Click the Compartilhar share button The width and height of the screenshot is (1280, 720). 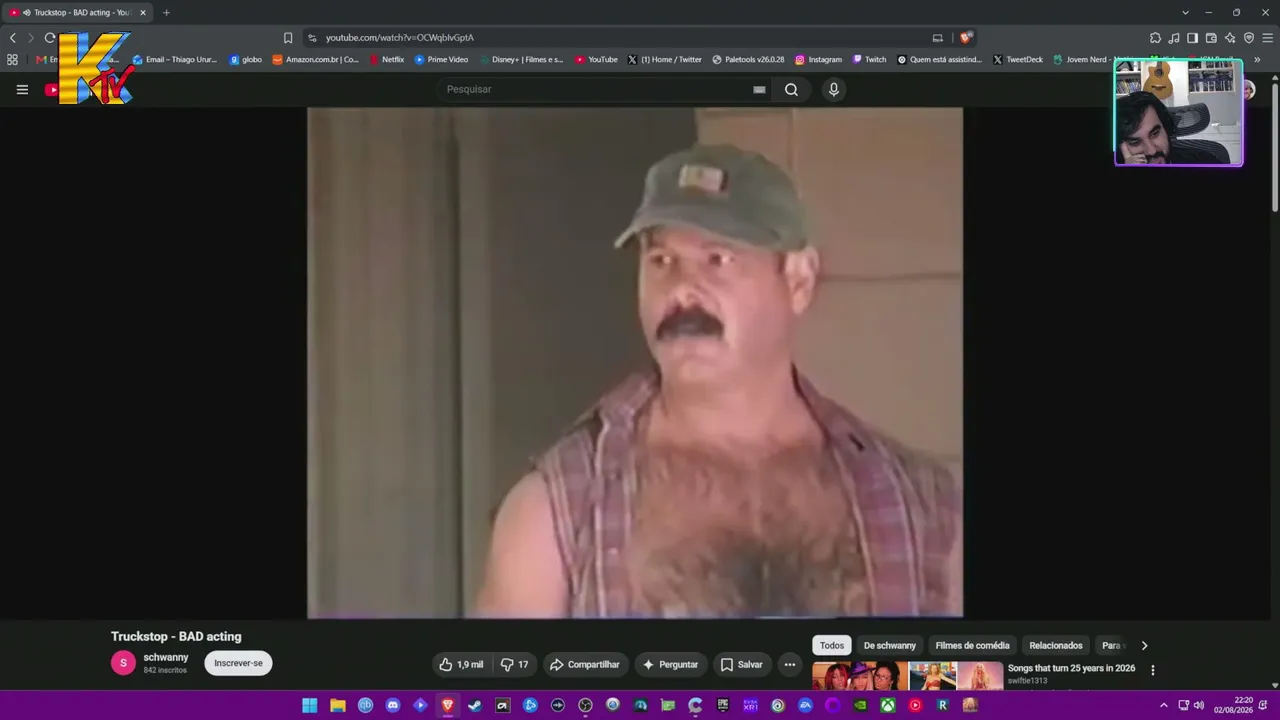coord(585,664)
